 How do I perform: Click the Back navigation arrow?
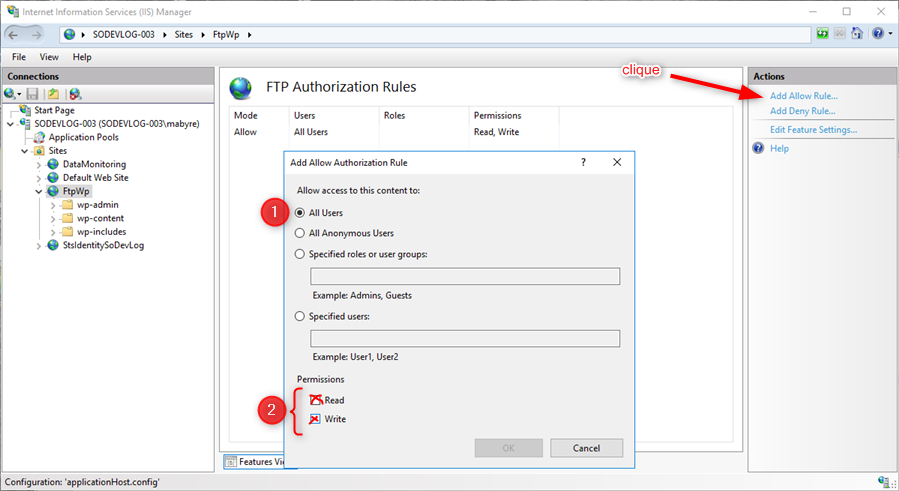[x=13, y=35]
